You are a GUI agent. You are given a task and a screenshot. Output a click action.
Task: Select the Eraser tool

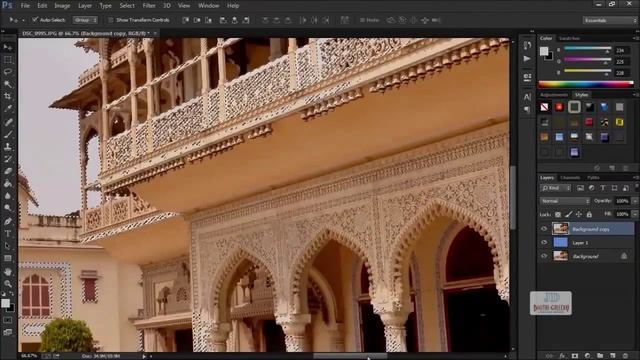(x=8, y=171)
